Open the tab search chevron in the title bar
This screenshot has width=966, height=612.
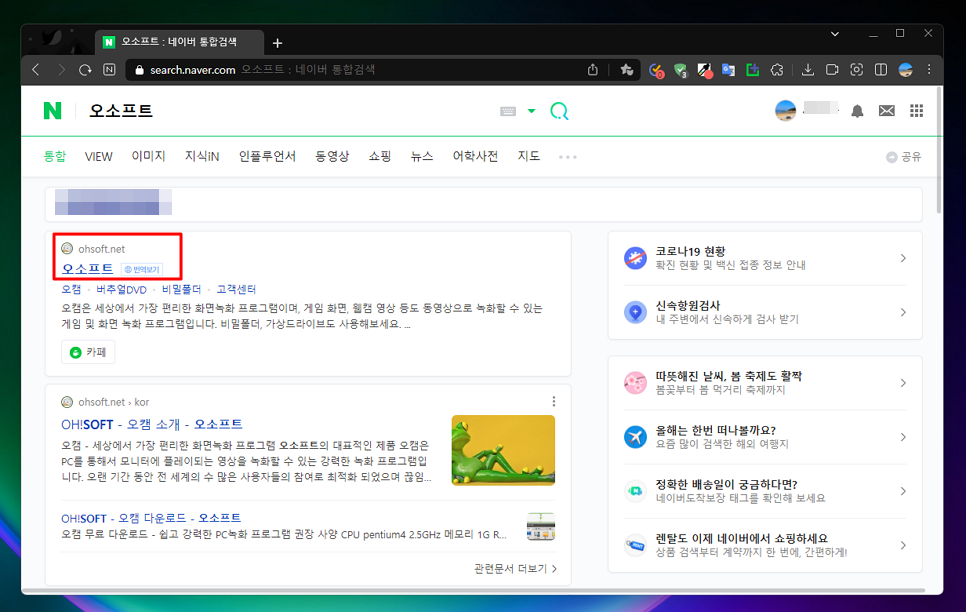pyautogui.click(x=835, y=34)
